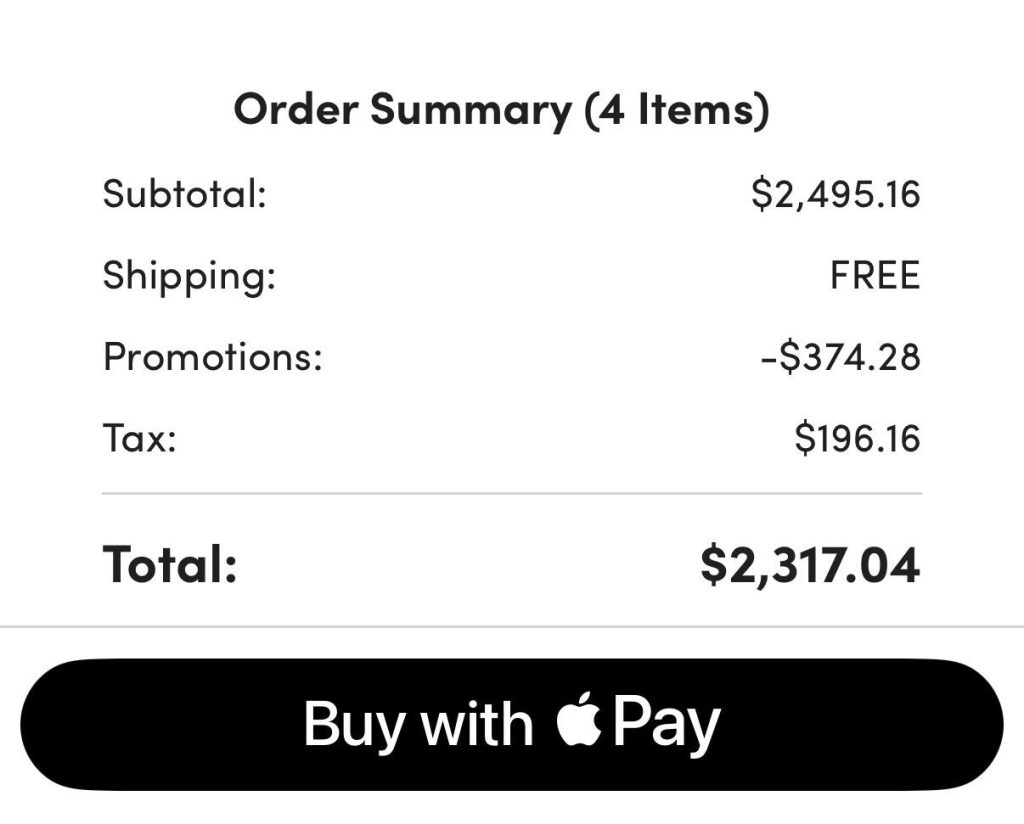Click the $2,317.04 total amount
Viewport: 1024px width, 824px height.
click(x=810, y=564)
